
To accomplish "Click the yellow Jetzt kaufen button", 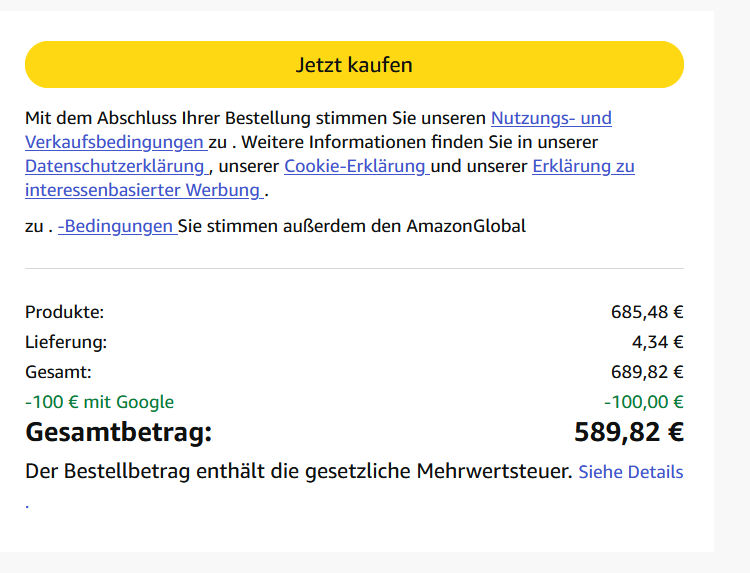I will [x=354, y=65].
